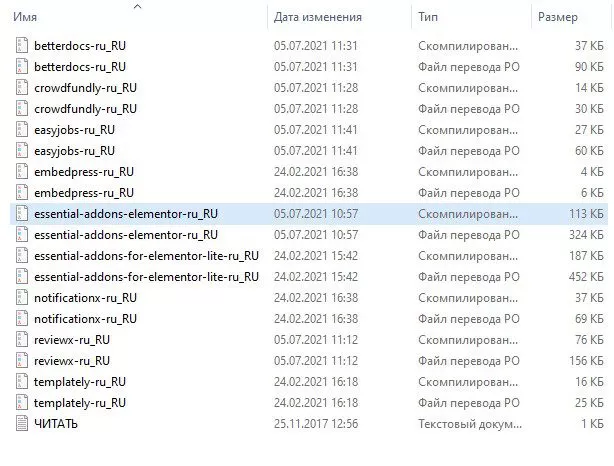Screen dimensions: 614x466
Task: Select the 76 КБ reviewx-ru_RU file name
Action: 71,340
